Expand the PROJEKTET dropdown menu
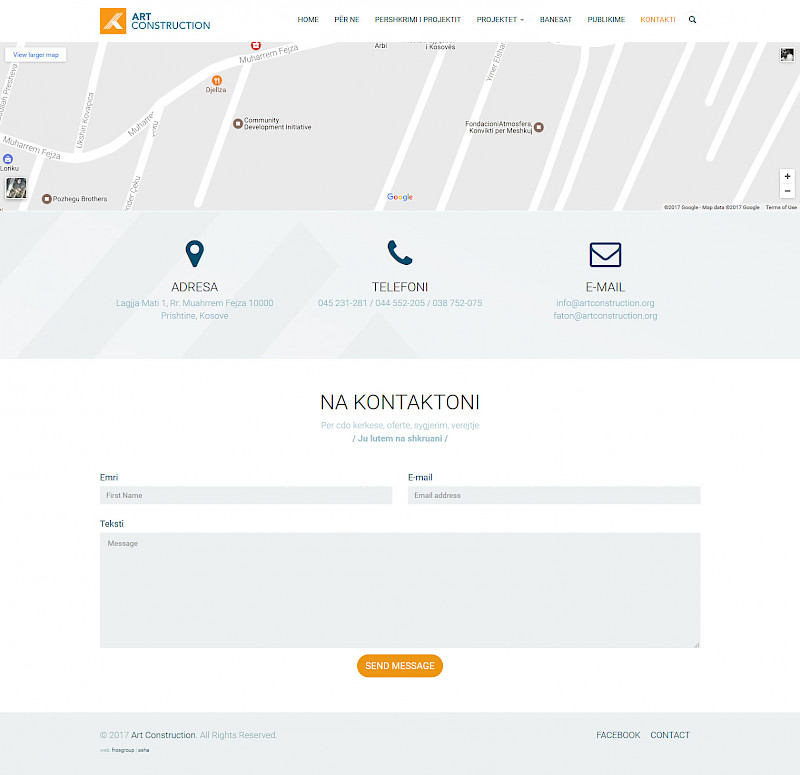 click(500, 19)
